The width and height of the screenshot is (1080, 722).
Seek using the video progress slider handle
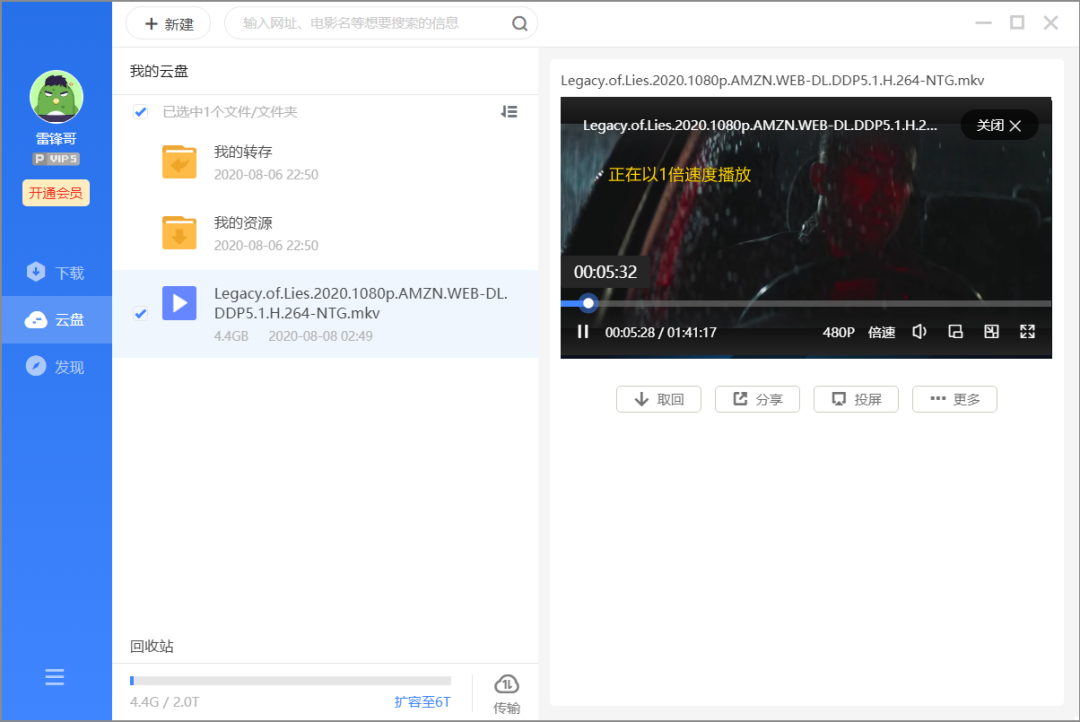[588, 303]
